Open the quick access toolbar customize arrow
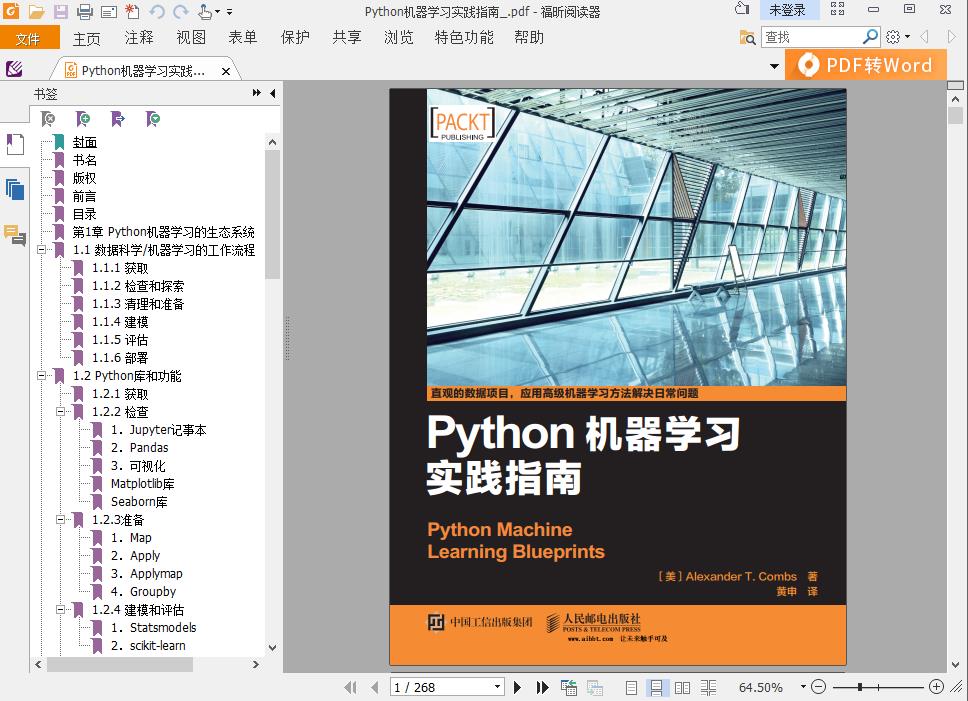Image resolution: width=968 pixels, height=701 pixels. click(230, 12)
